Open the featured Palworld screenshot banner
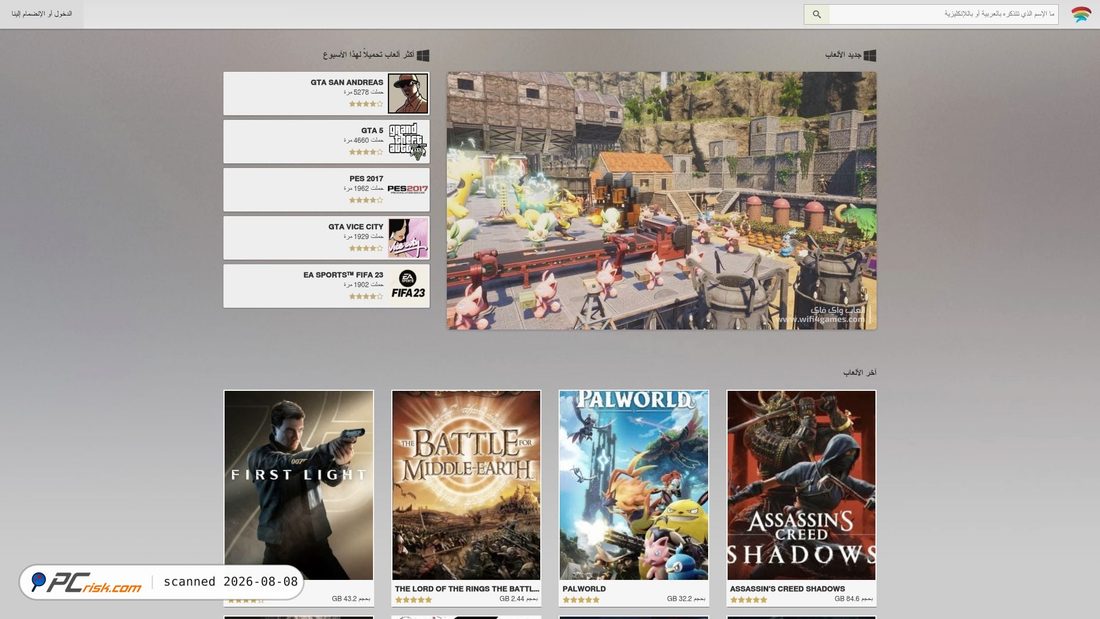 [x=662, y=201]
